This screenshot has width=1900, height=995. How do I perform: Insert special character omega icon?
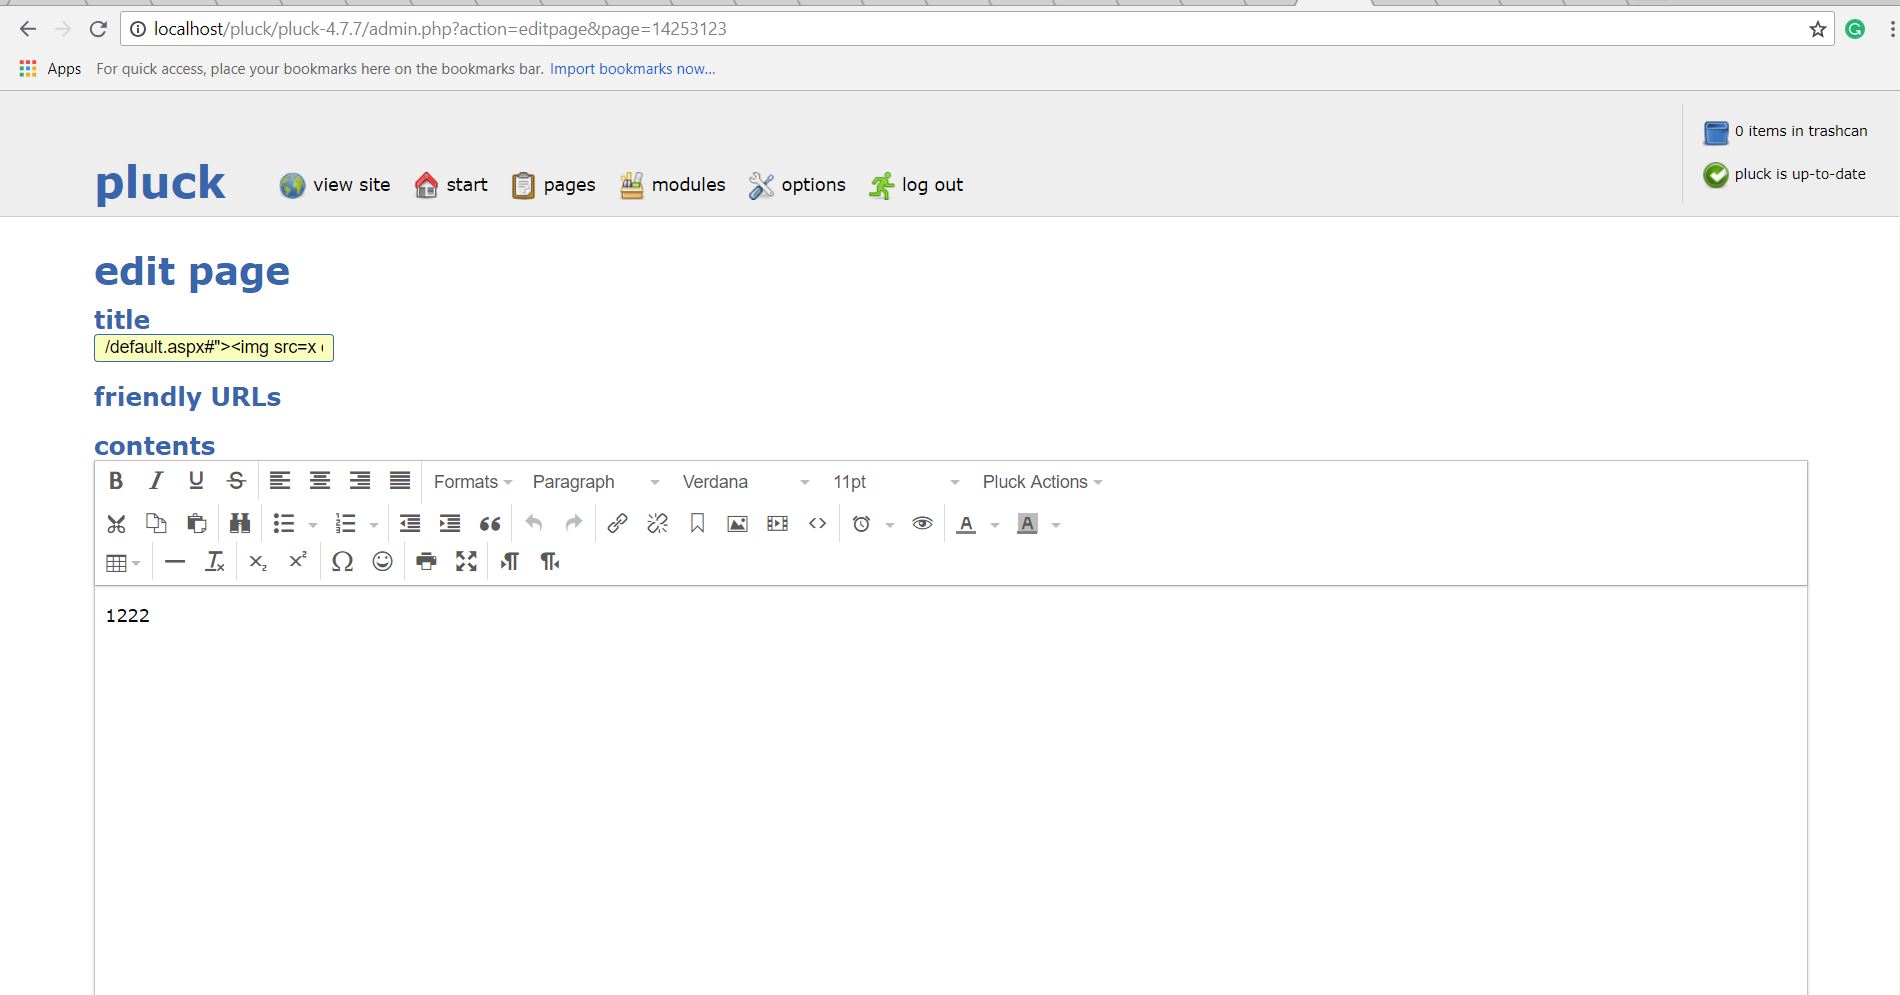342,562
